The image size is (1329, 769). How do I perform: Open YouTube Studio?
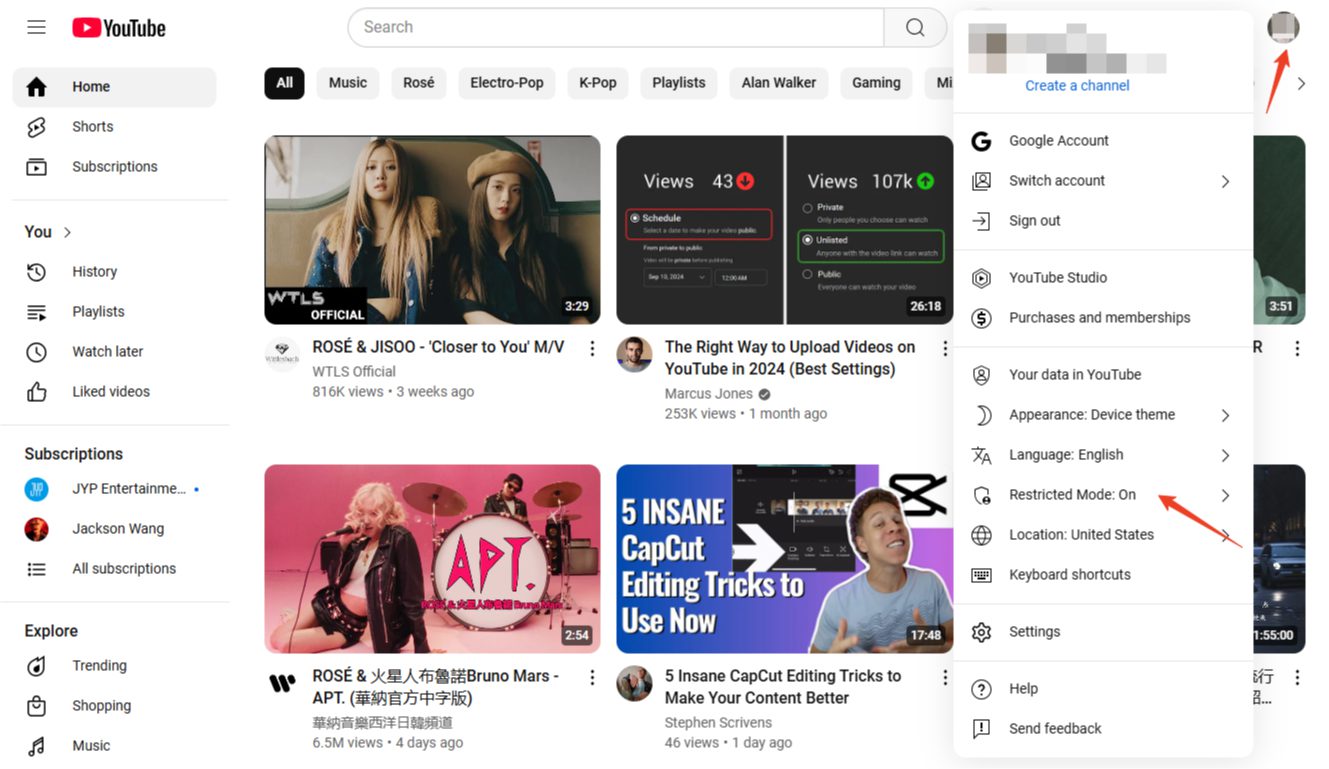tap(1103, 278)
